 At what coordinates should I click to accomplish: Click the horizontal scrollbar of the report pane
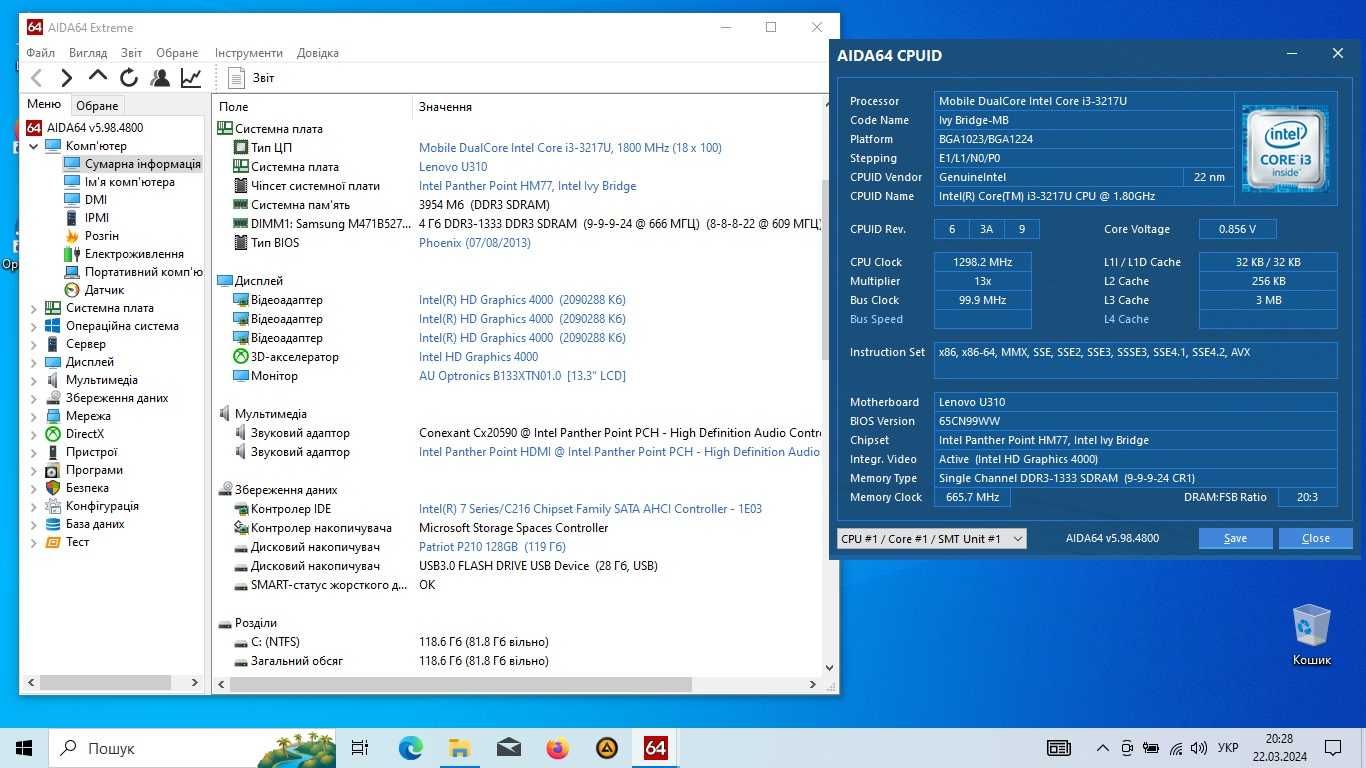point(461,685)
